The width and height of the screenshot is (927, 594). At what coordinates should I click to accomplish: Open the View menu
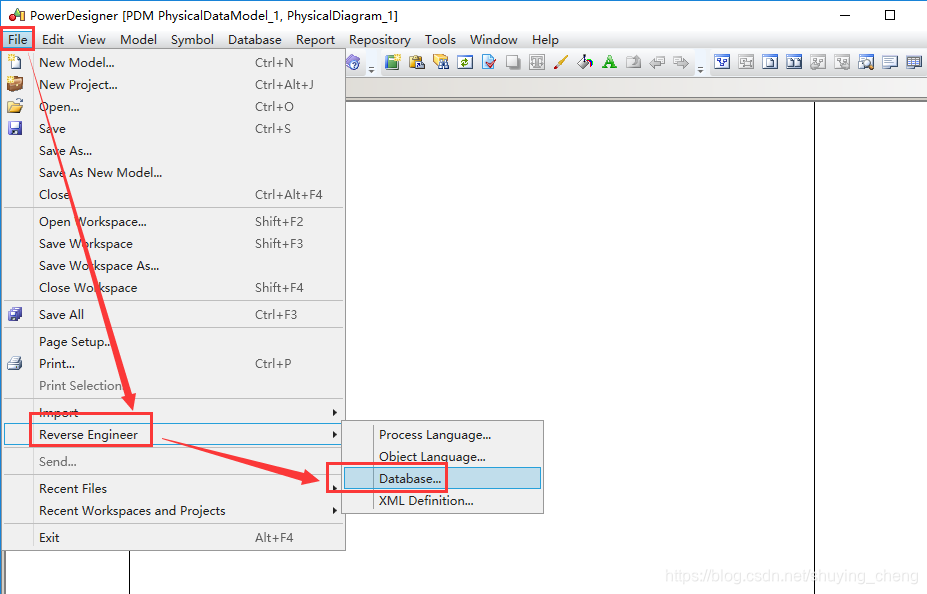click(92, 40)
